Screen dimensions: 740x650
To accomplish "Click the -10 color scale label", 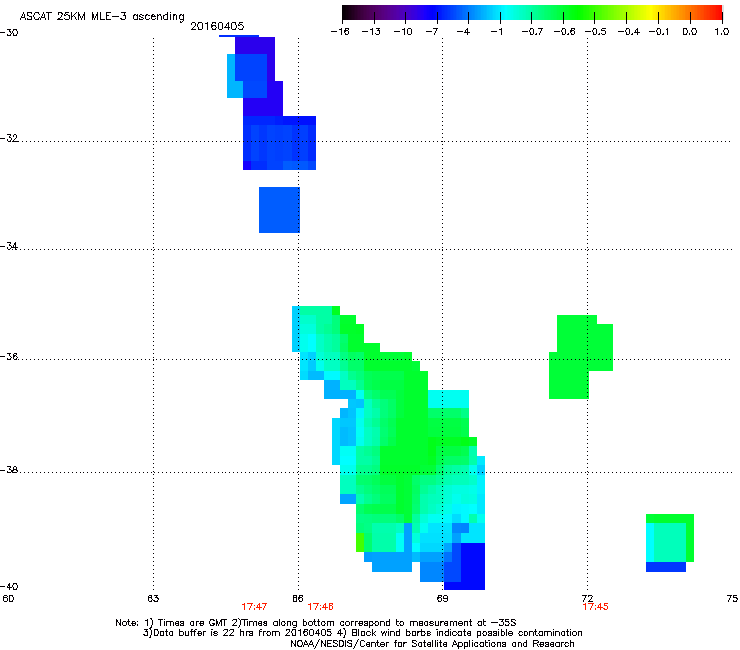I will (403, 32).
